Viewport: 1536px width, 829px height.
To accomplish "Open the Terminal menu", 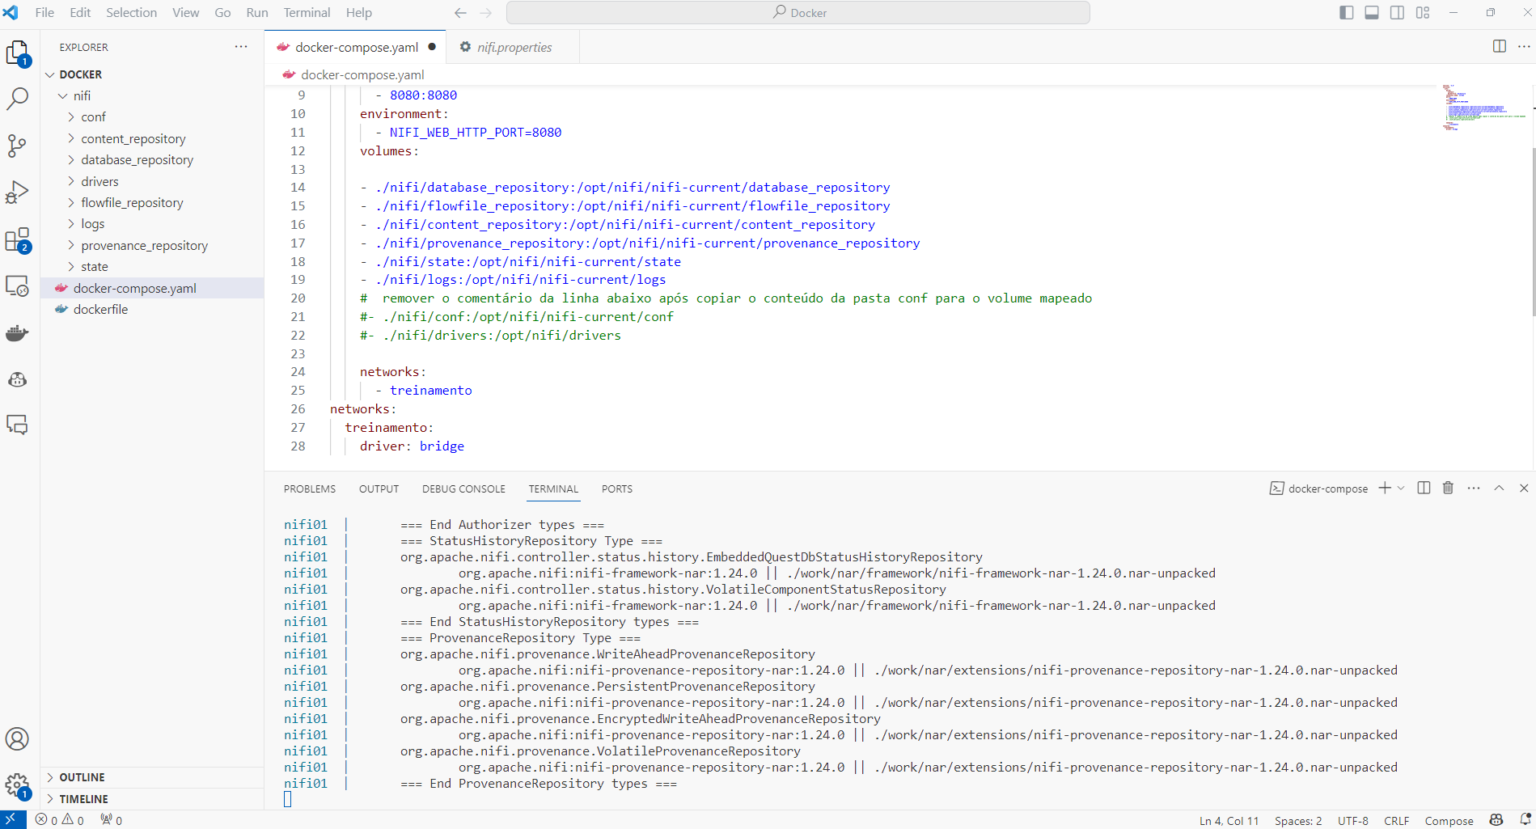I will point(306,13).
